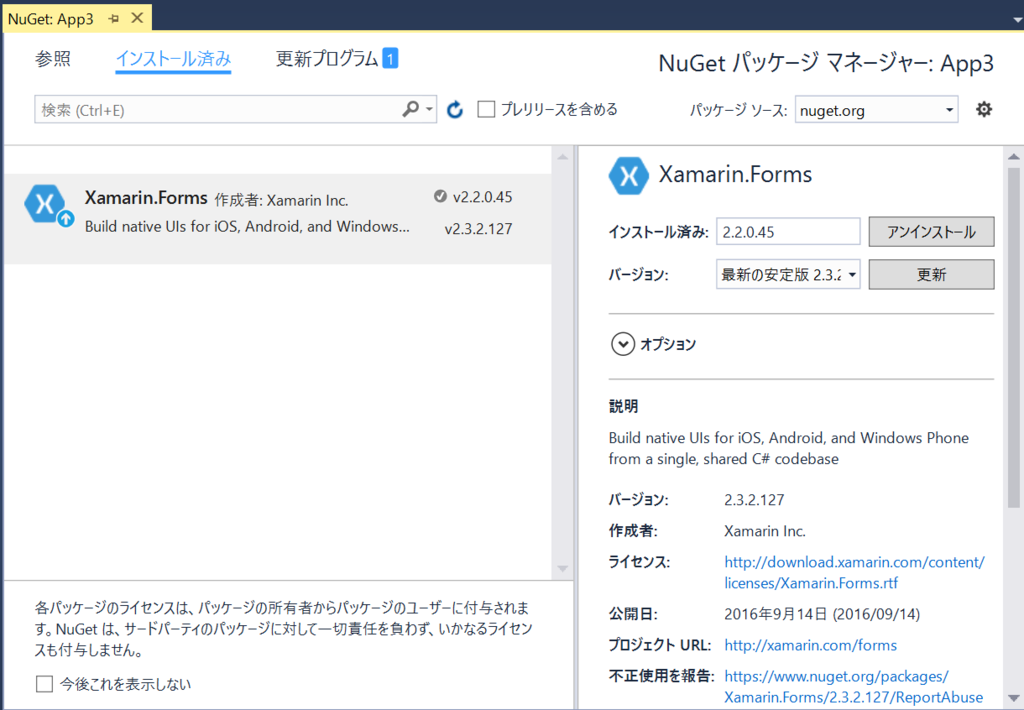Viewport: 1024px width, 710px height.
Task: Open NuGet settings gear icon
Action: (x=984, y=109)
